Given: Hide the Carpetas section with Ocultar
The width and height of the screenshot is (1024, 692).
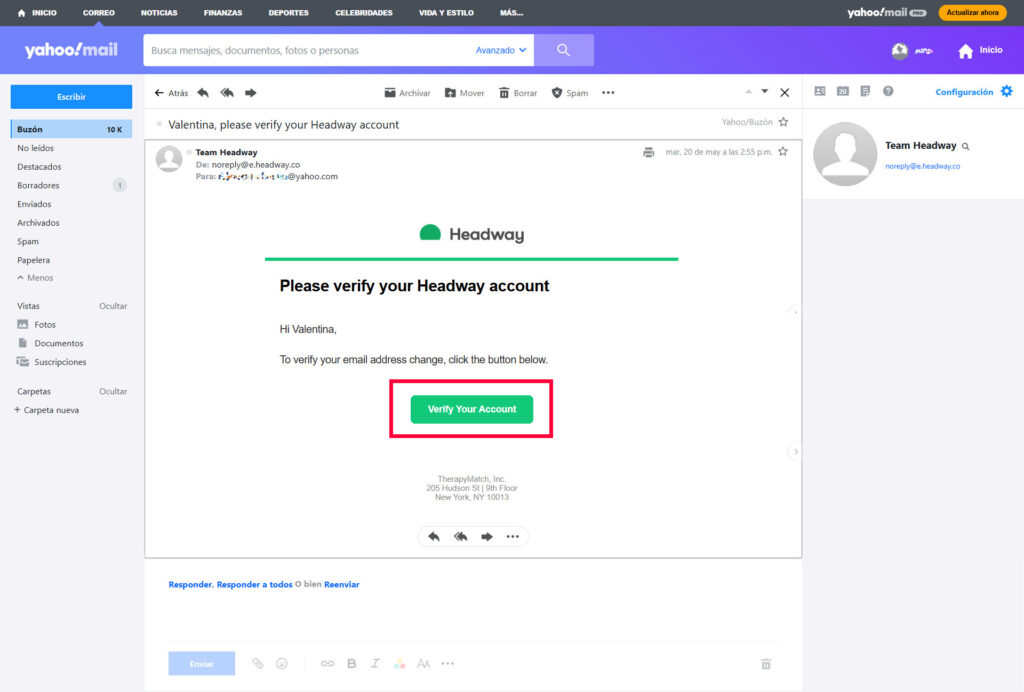Looking at the screenshot, I should 113,392.
